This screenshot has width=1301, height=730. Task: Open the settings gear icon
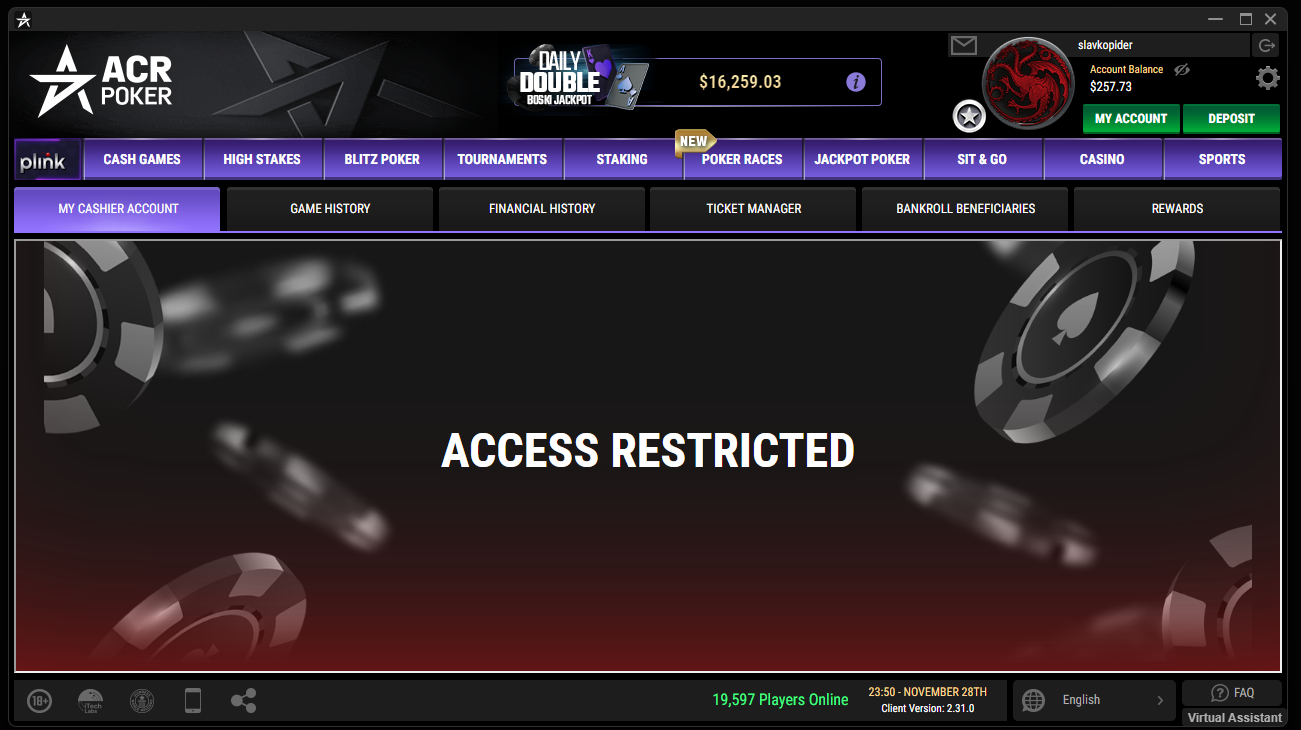tap(1267, 78)
